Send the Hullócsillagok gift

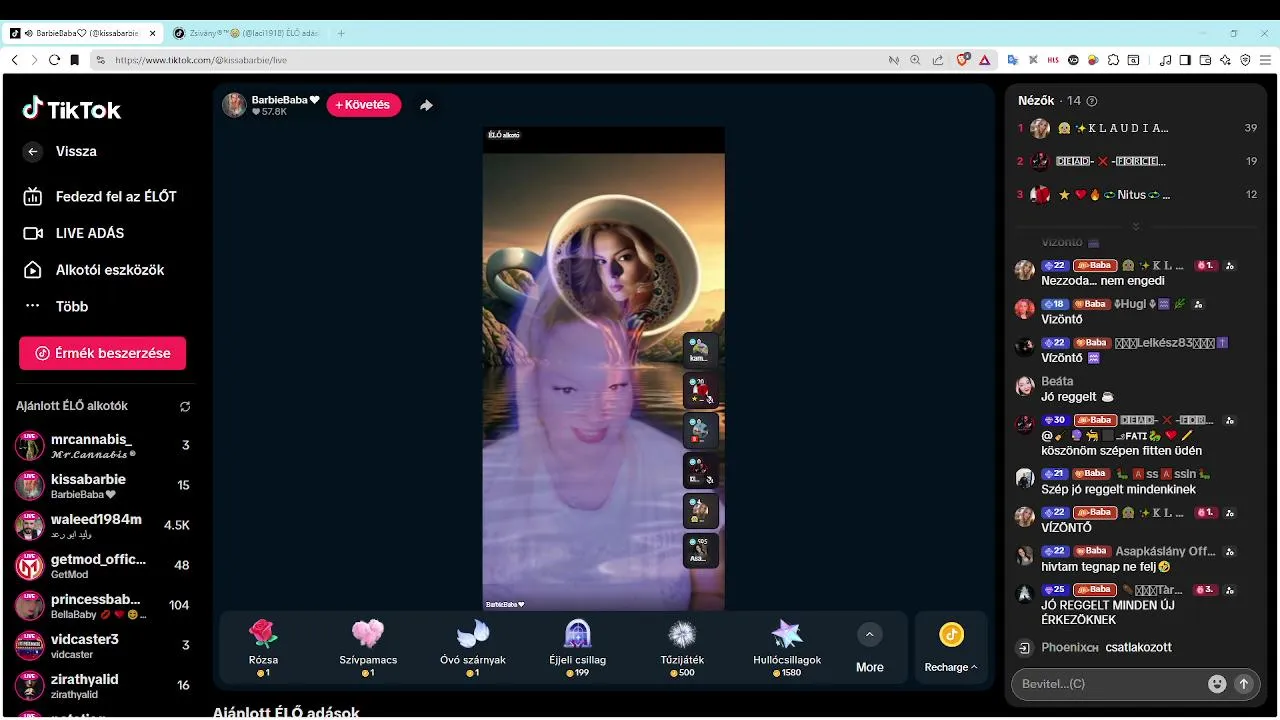pyautogui.click(x=787, y=648)
